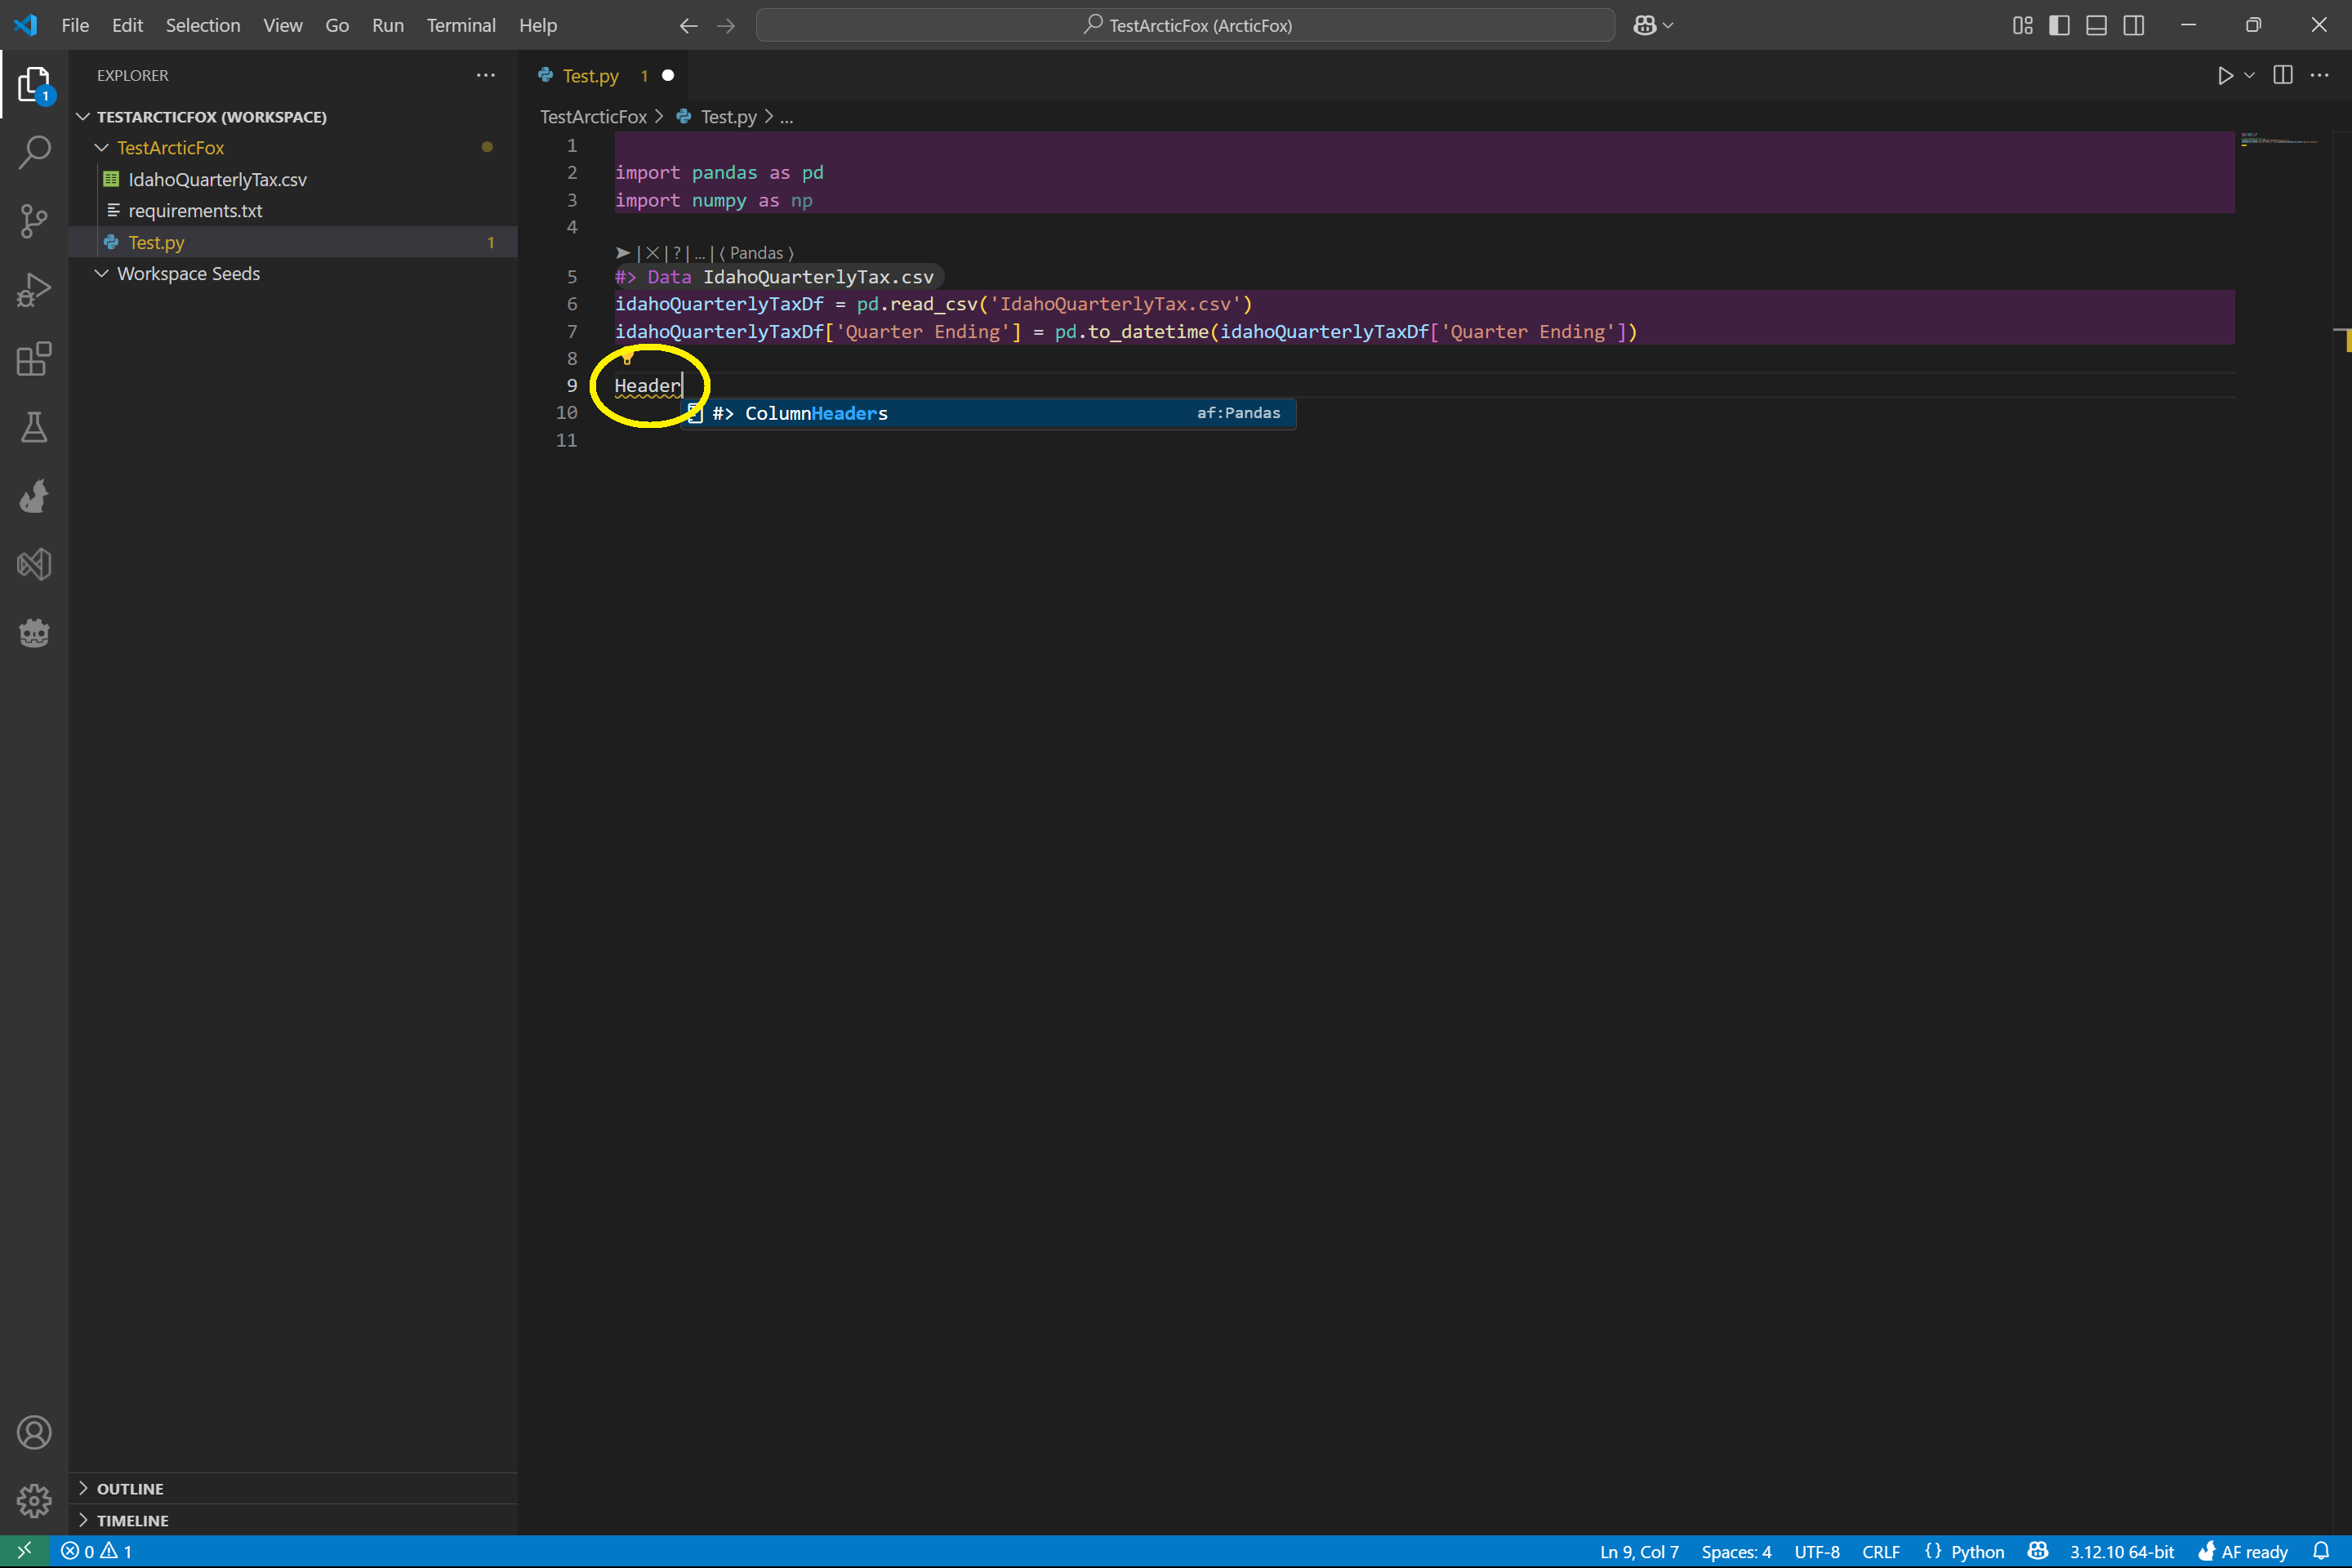This screenshot has height=1568, width=2352.
Task: Go forward with the navigation arrow
Action: pos(726,26)
